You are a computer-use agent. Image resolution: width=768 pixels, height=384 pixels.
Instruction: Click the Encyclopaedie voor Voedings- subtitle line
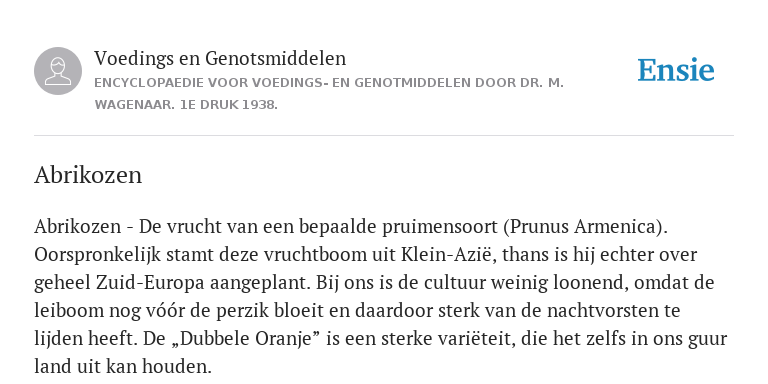(329, 83)
